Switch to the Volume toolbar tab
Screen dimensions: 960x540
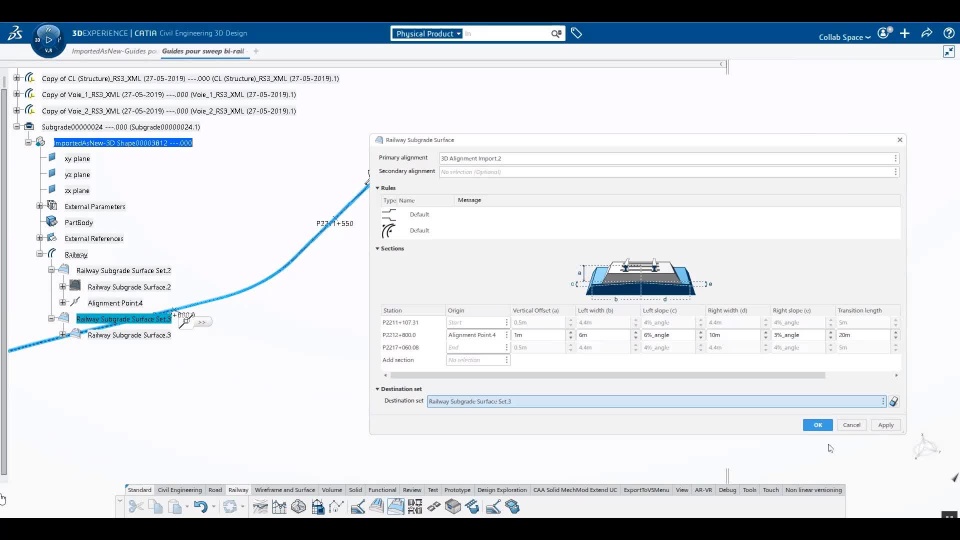[332, 490]
